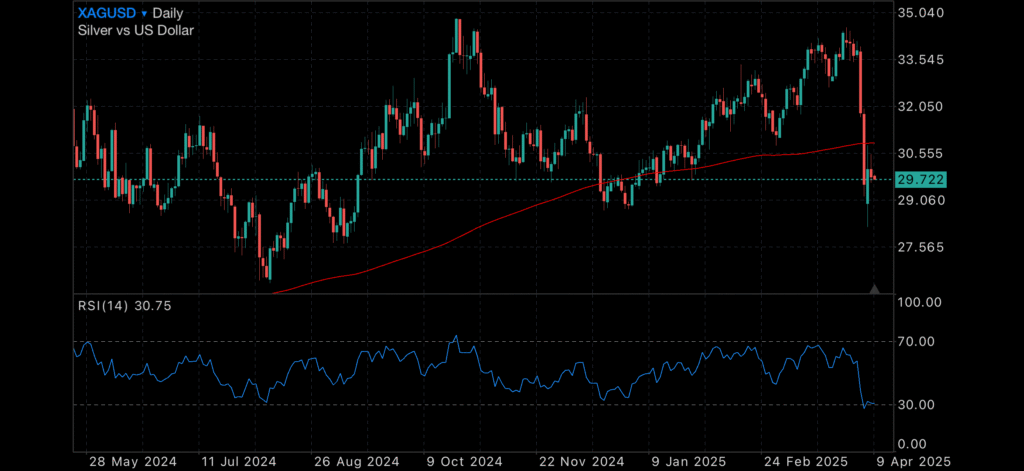Select the Daily timeframe label

point(168,14)
